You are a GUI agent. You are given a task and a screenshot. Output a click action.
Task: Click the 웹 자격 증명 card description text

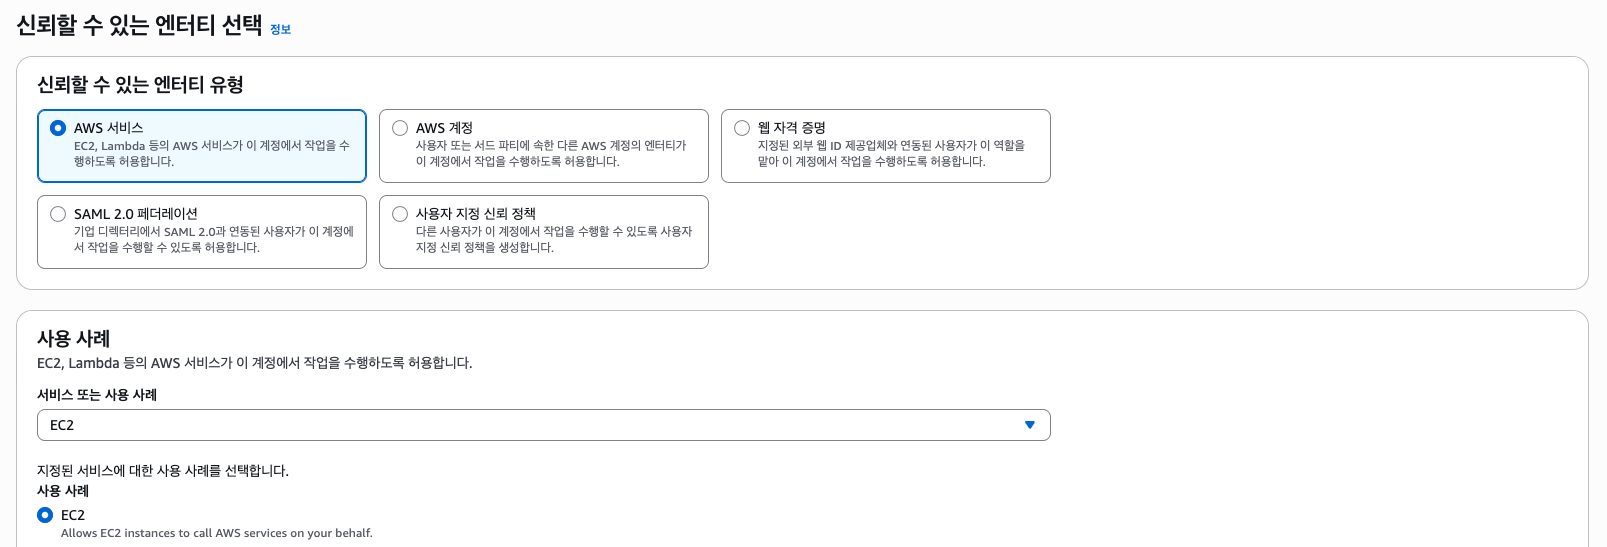pyautogui.click(x=891, y=153)
